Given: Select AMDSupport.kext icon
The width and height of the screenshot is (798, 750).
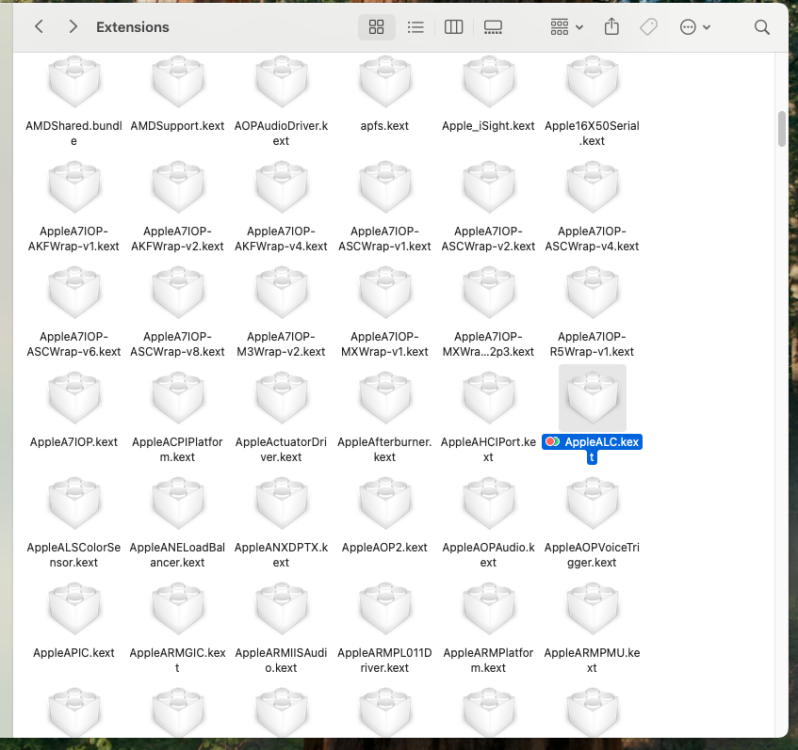Looking at the screenshot, I should 178,81.
